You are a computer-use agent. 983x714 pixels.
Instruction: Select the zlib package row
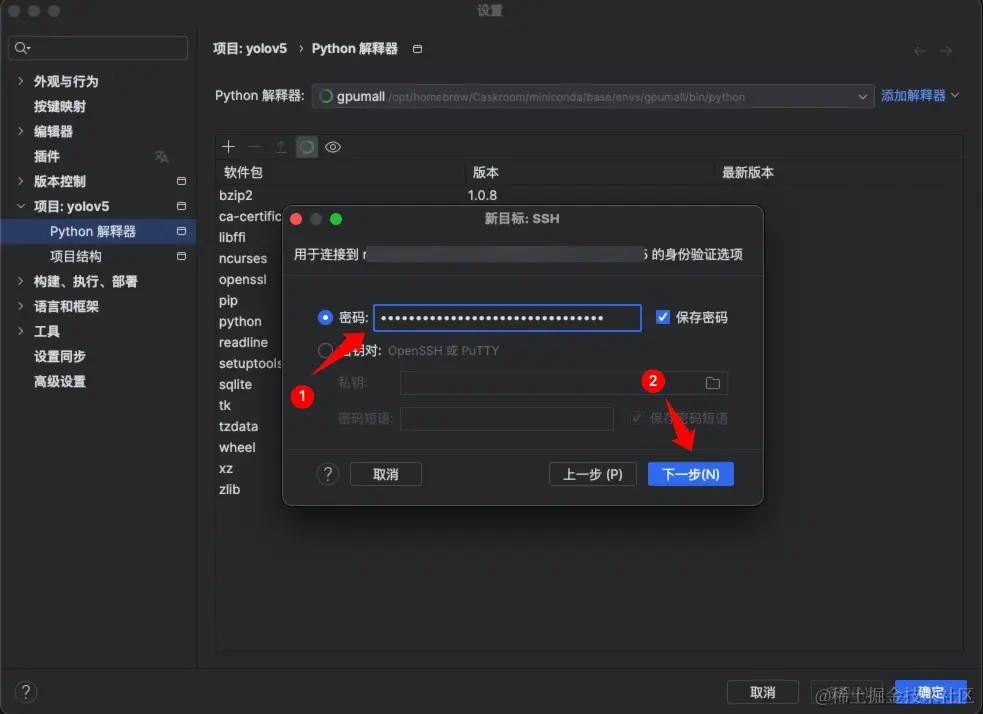(229, 489)
